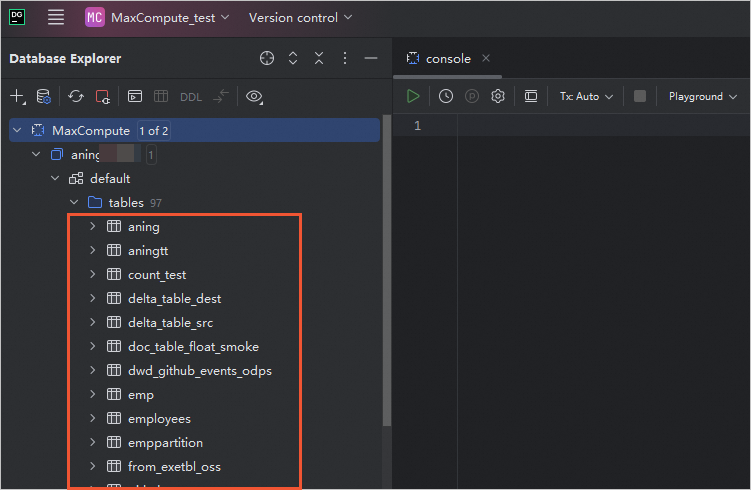Viewport: 751px width, 490px height.
Task: Expand the delta_table_dest table node
Action: tap(93, 298)
